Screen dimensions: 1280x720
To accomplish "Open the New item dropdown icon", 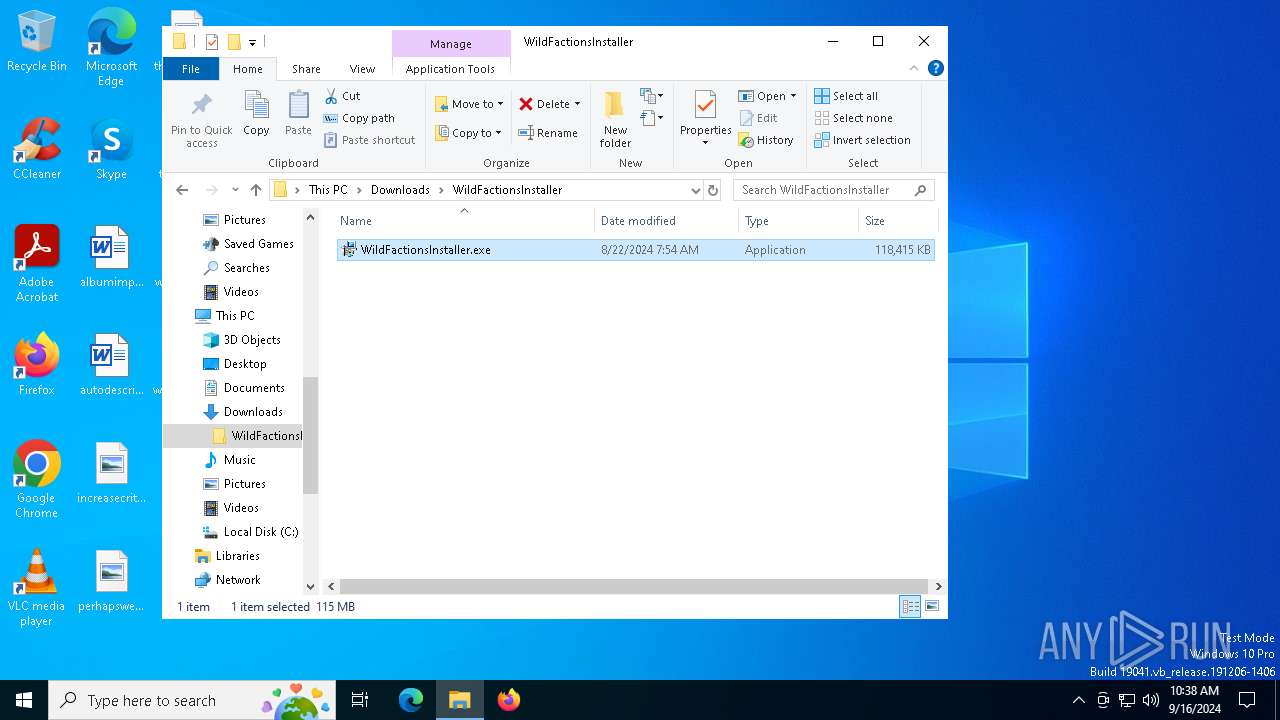I will [652, 96].
